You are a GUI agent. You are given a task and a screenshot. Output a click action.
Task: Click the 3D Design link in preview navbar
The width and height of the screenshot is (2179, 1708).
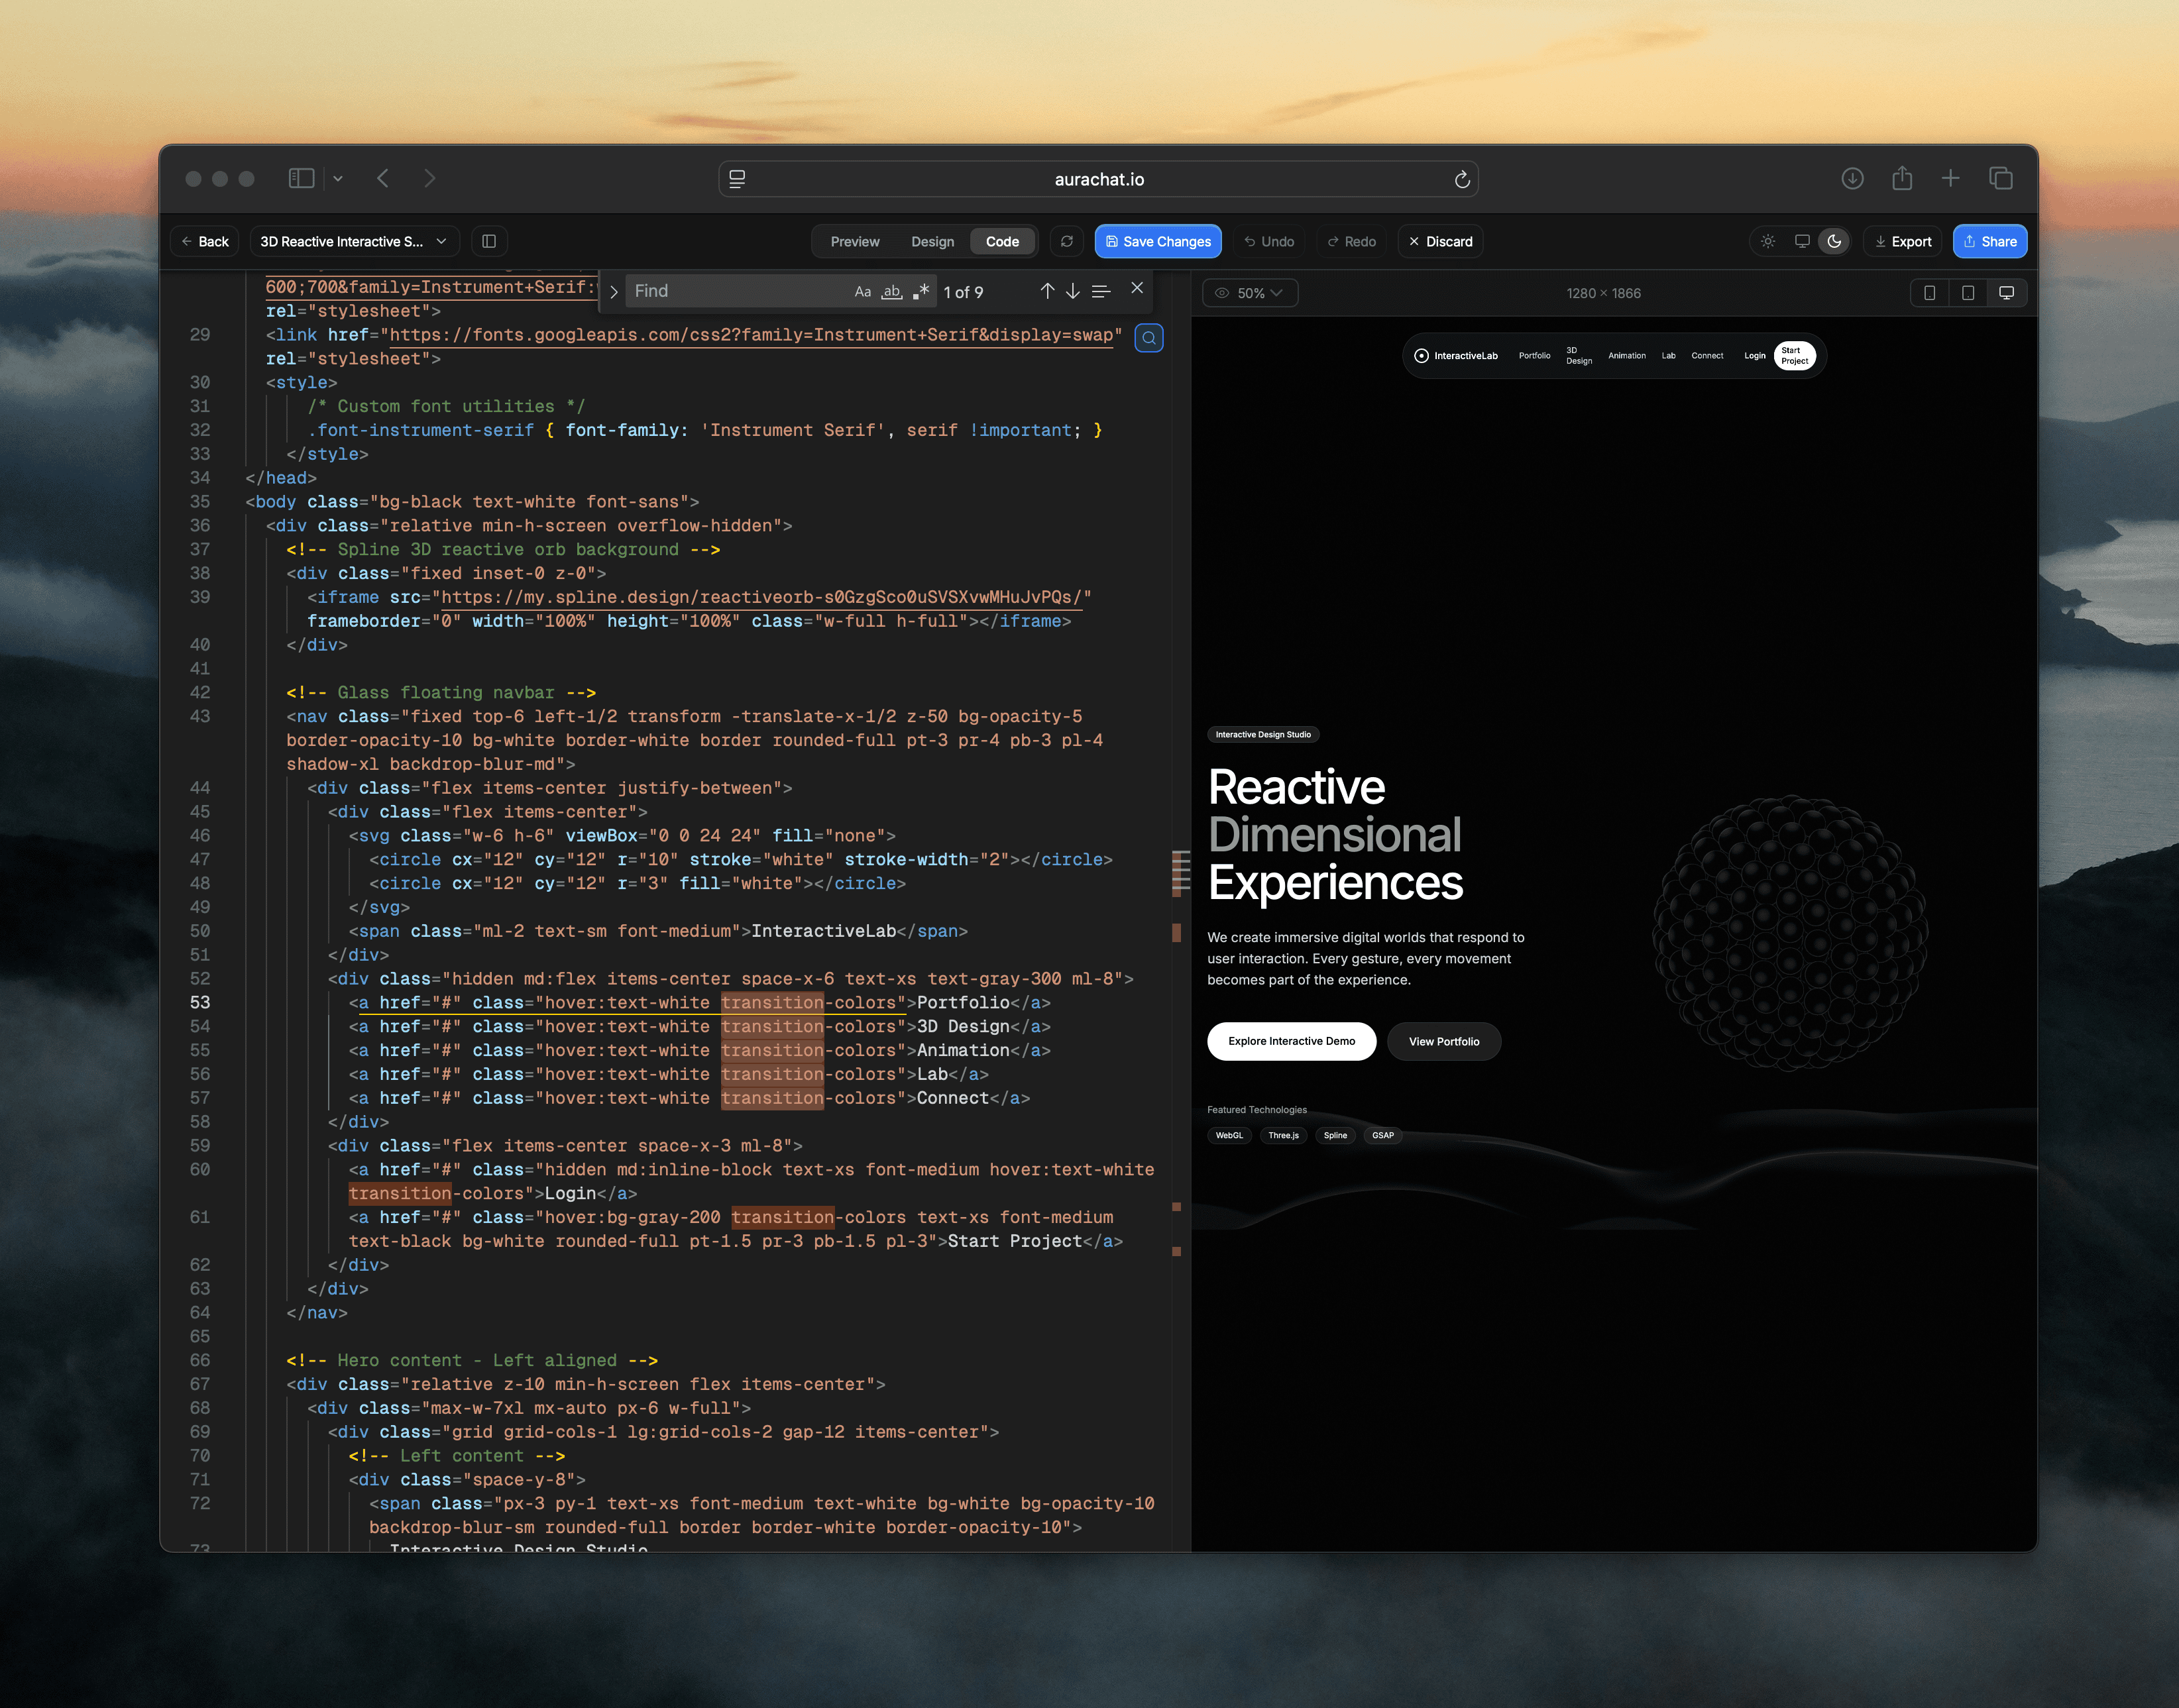pos(1578,356)
